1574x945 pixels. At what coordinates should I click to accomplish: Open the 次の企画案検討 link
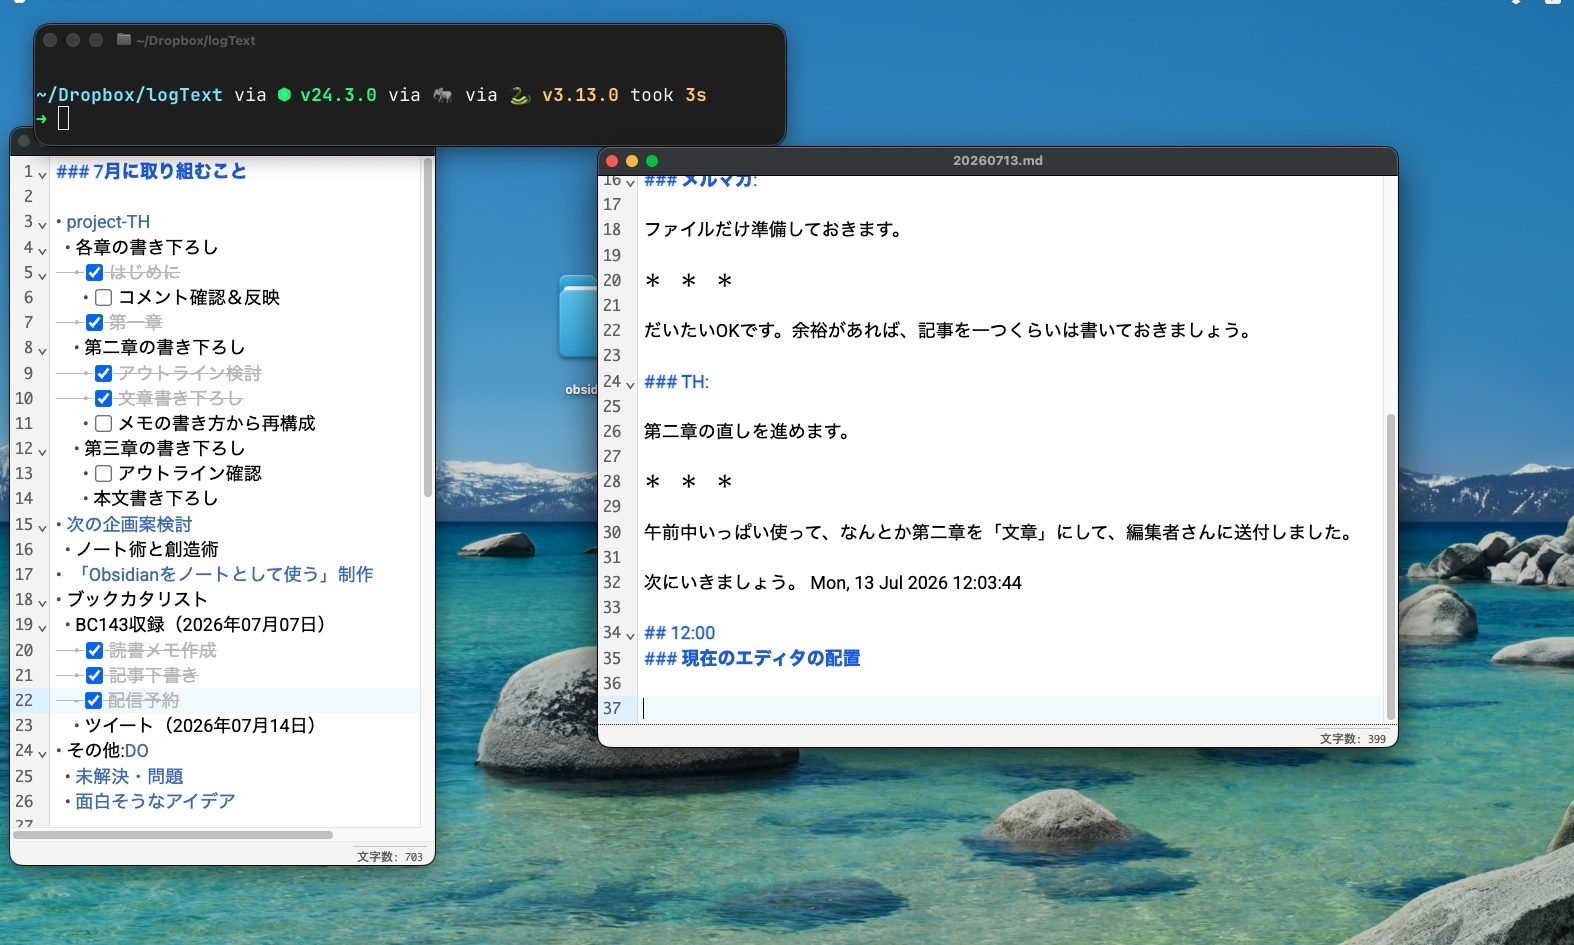click(129, 524)
